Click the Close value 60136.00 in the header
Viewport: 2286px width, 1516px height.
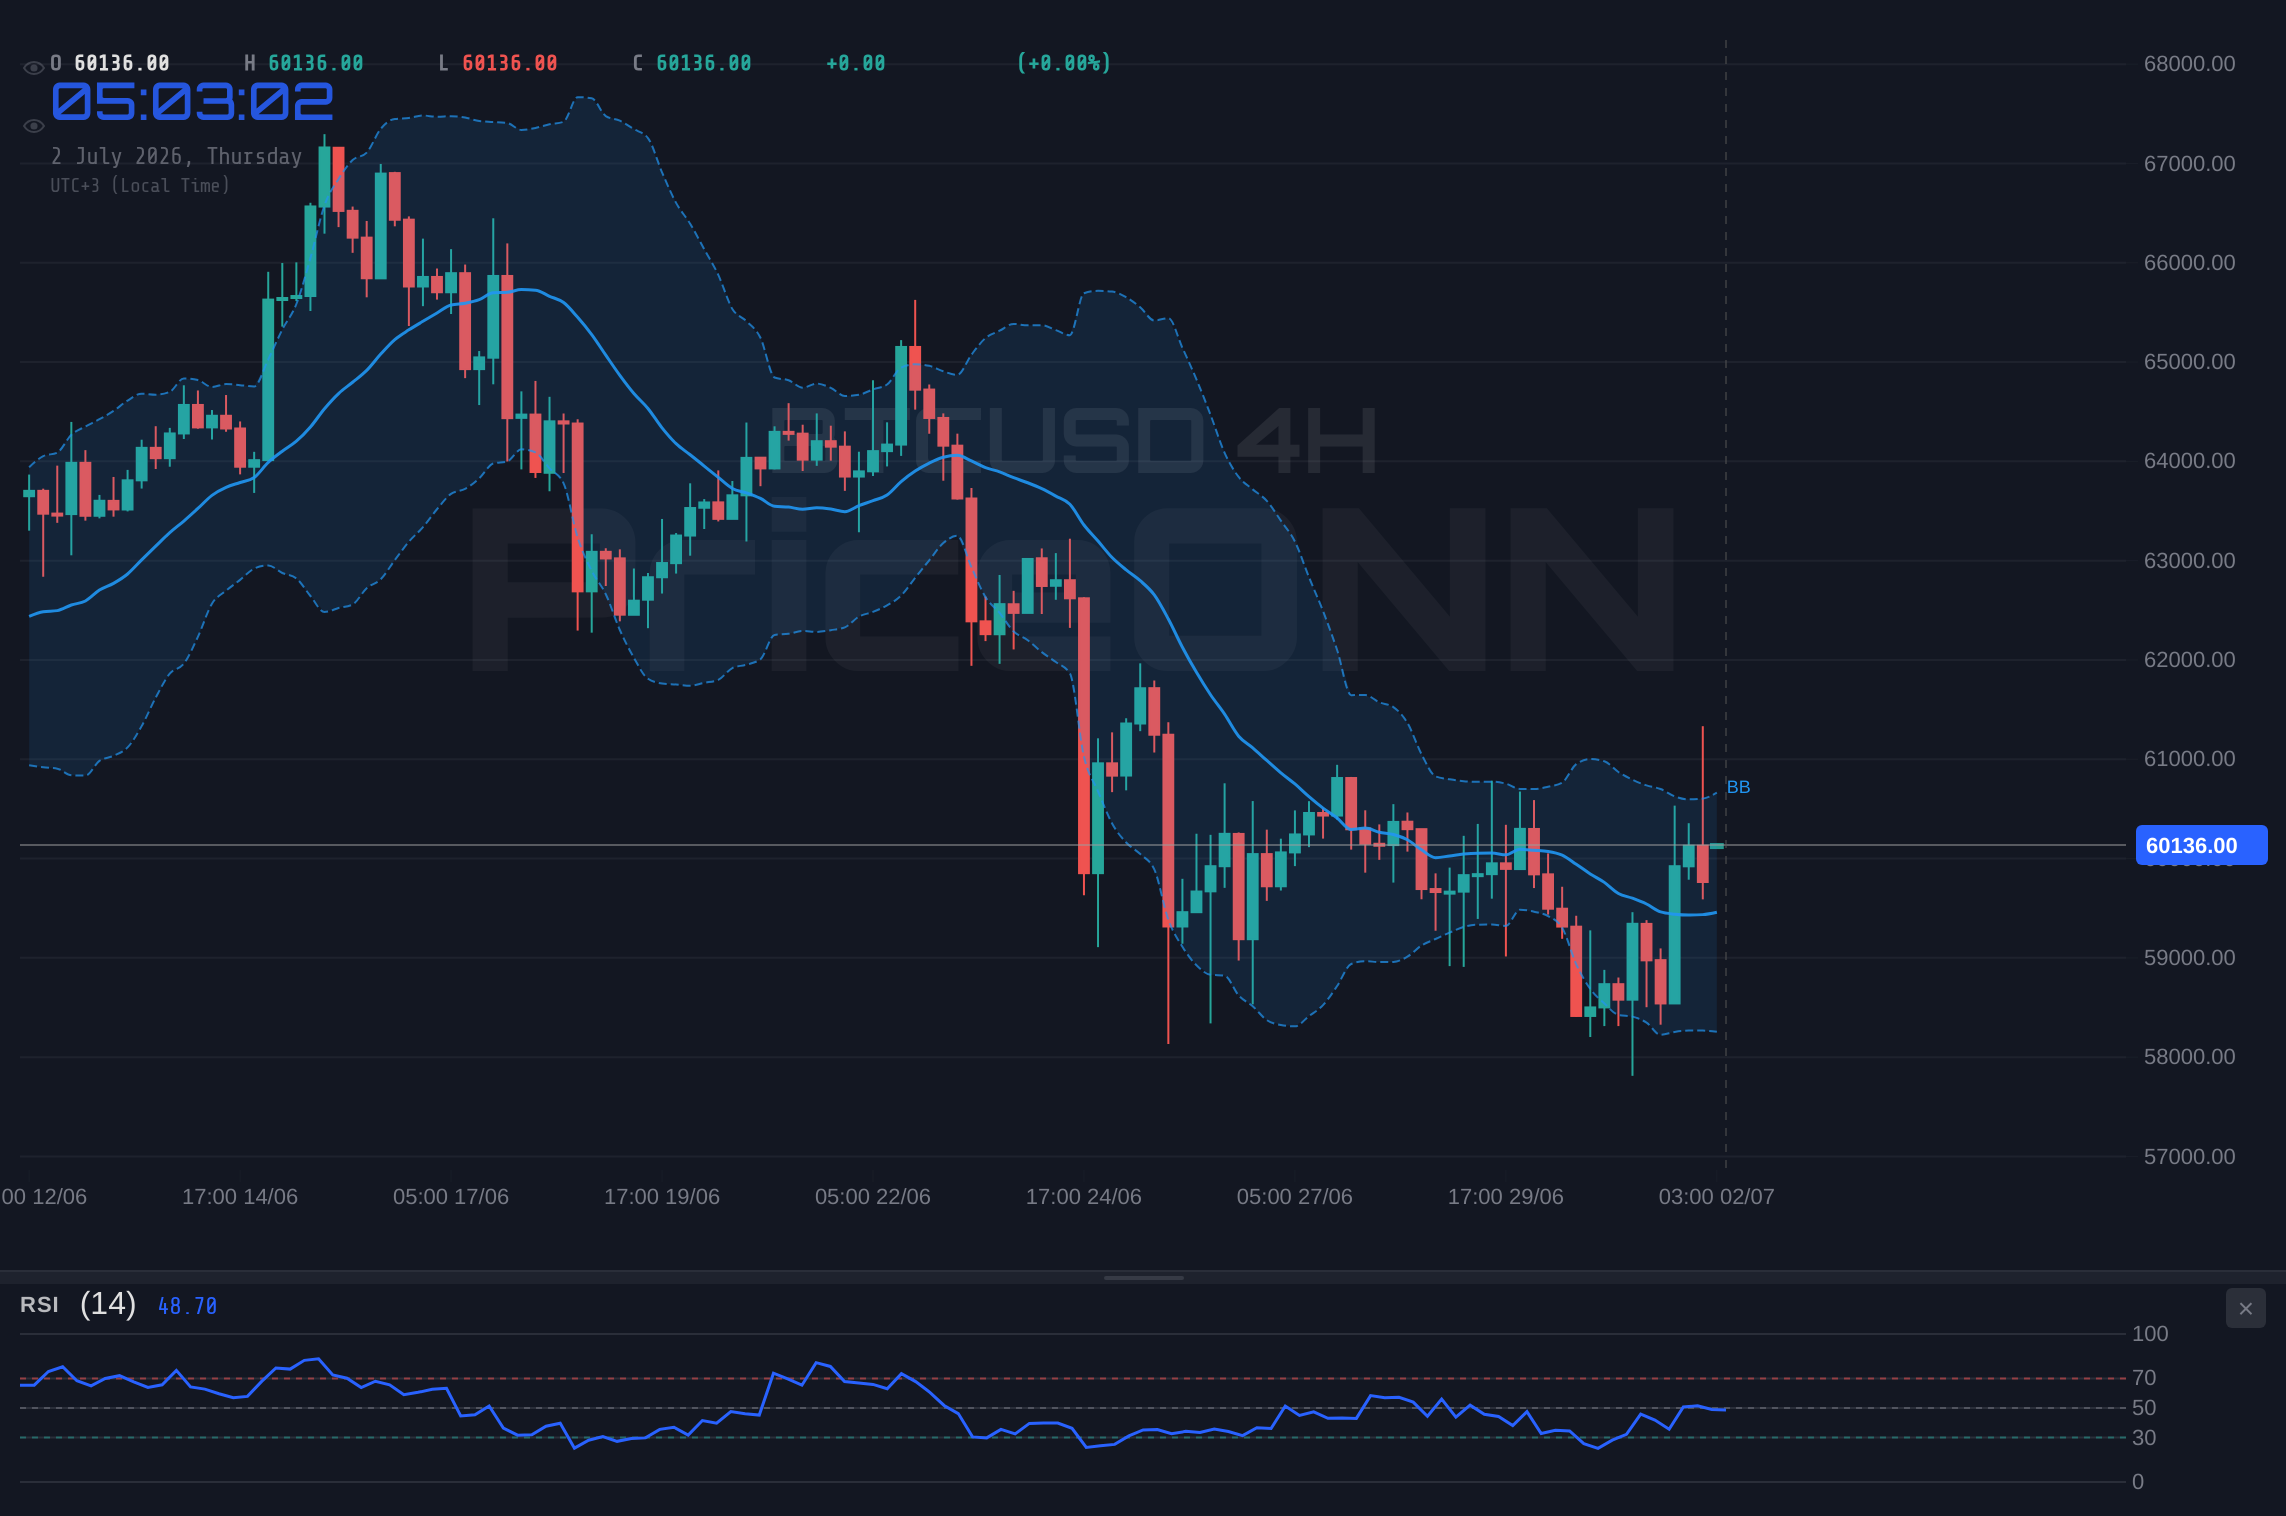(703, 64)
